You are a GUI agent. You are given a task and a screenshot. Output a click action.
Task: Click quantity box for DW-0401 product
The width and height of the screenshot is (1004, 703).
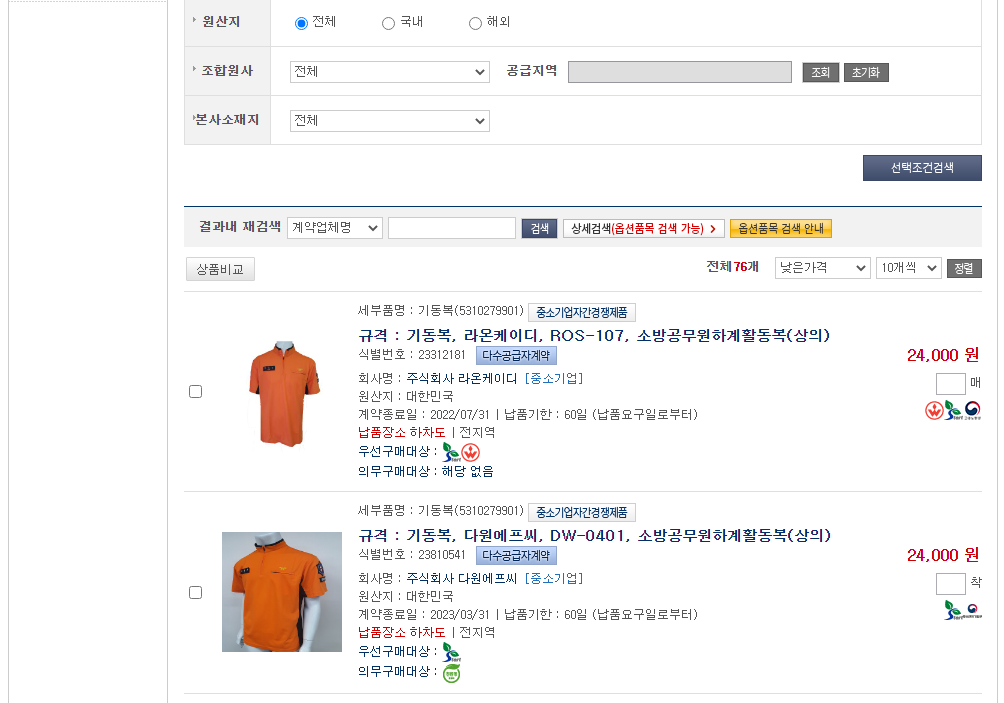point(950,583)
